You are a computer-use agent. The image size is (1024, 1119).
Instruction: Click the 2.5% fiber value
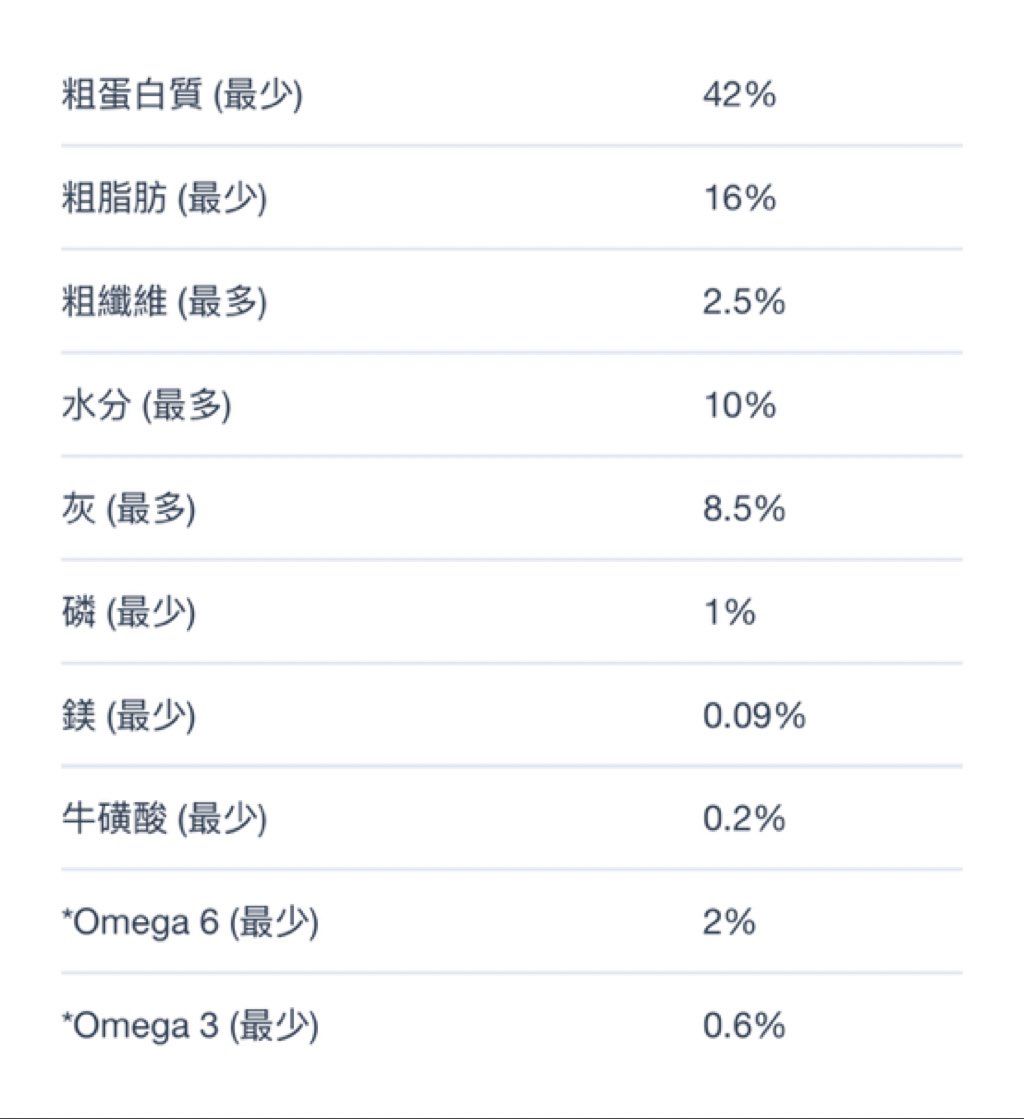pos(744,301)
